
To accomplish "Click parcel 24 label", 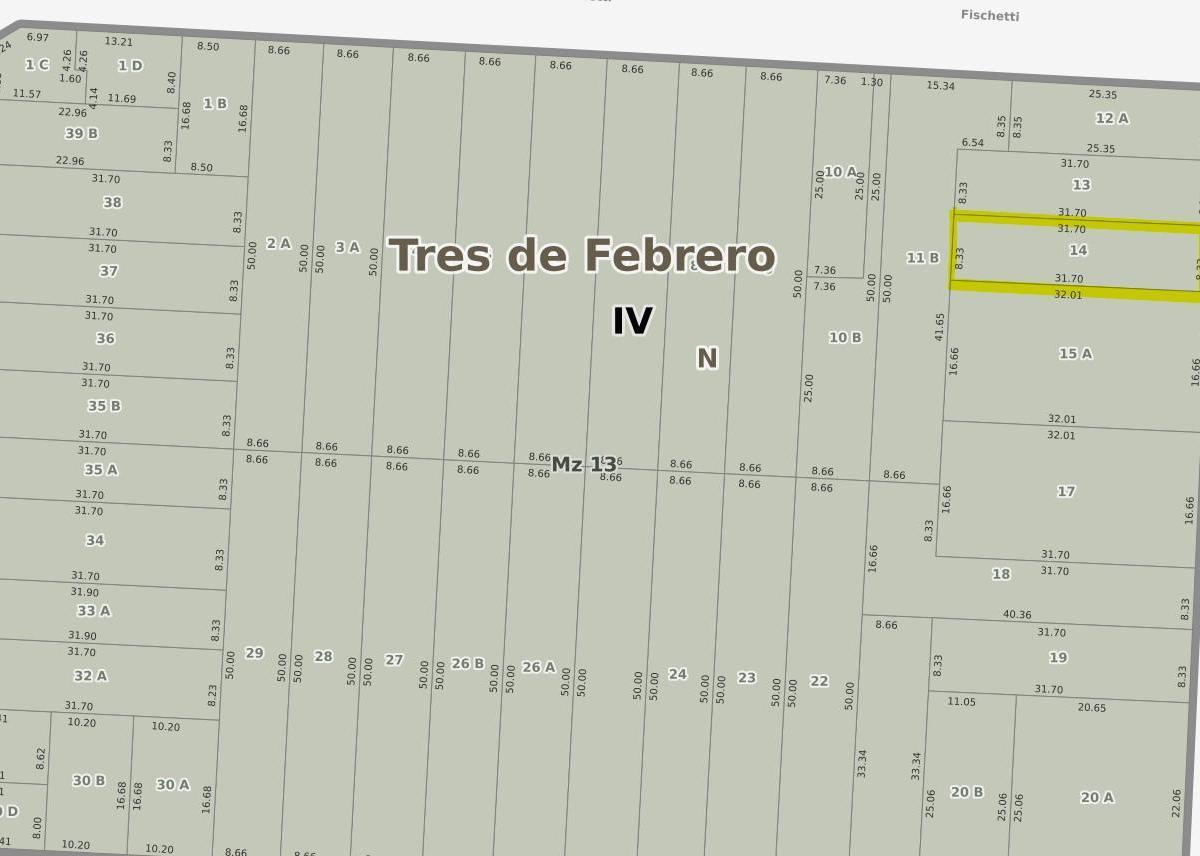I will 677,674.
